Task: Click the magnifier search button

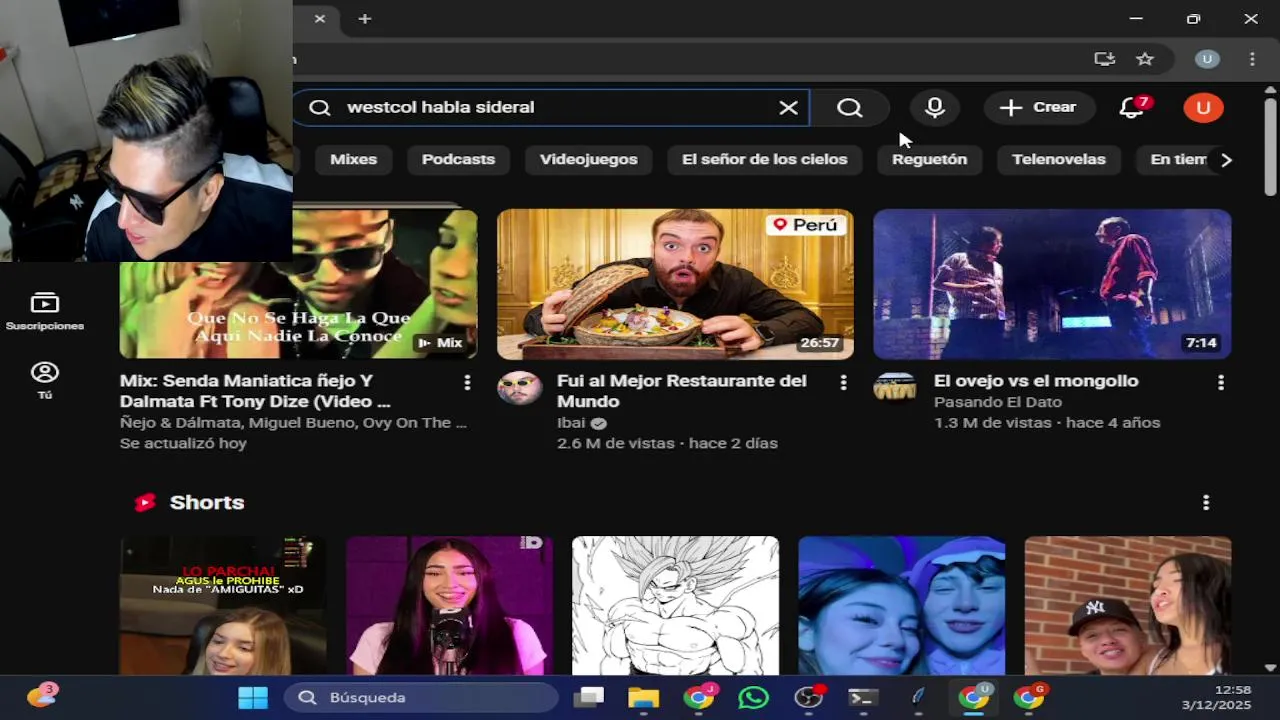Action: click(850, 108)
